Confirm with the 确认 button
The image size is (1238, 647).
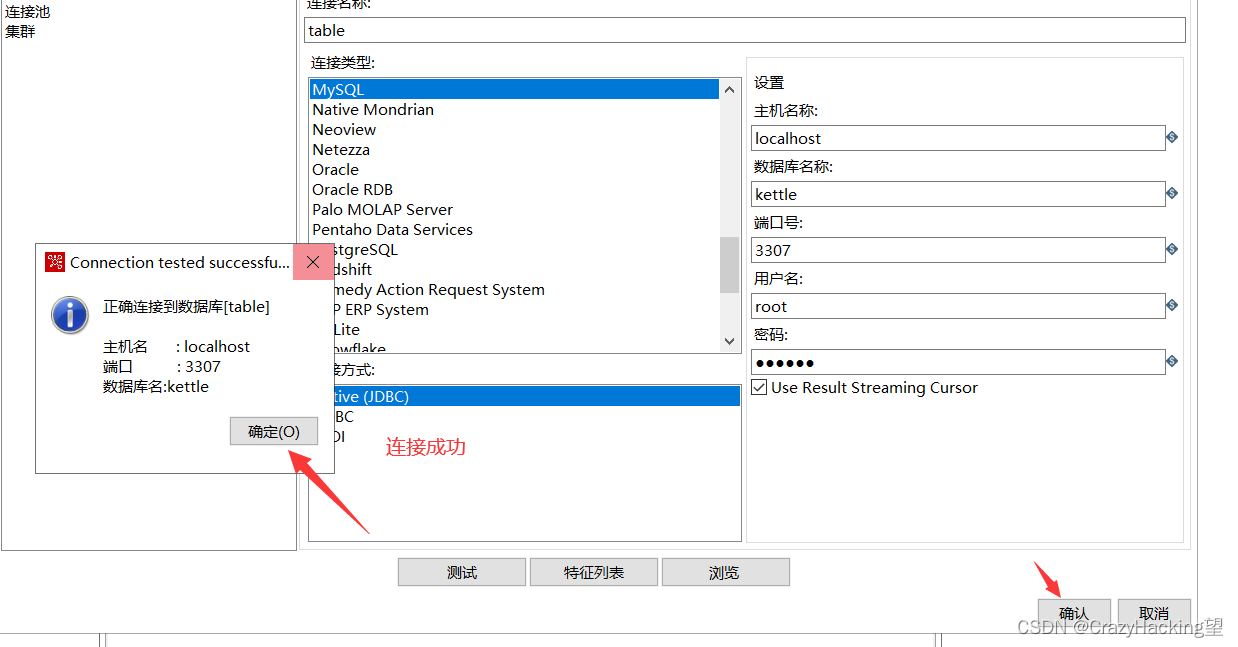point(1074,613)
